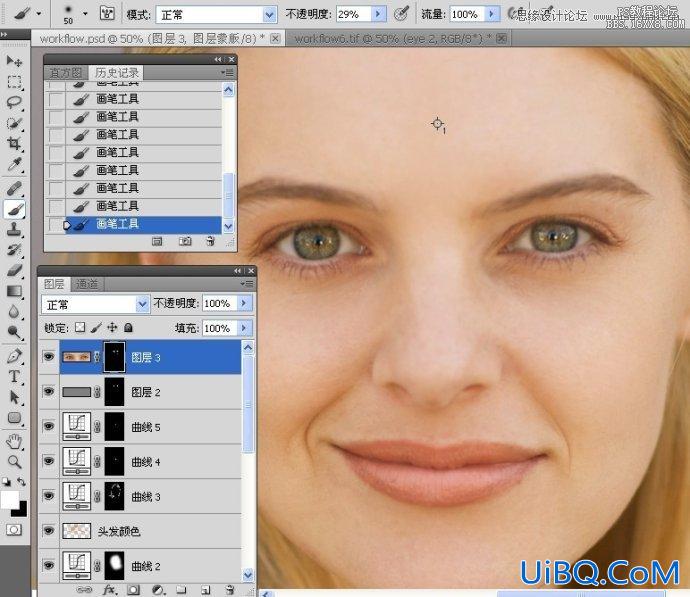Screen dimensions: 690x597
Task: Open flow 100% slider arrow
Action: (x=492, y=14)
